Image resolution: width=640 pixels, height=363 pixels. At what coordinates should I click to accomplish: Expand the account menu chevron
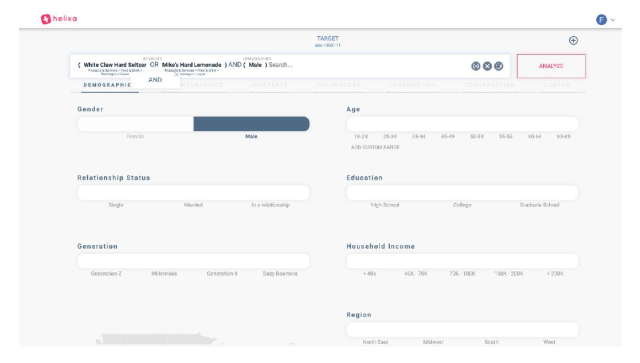tap(613, 20)
